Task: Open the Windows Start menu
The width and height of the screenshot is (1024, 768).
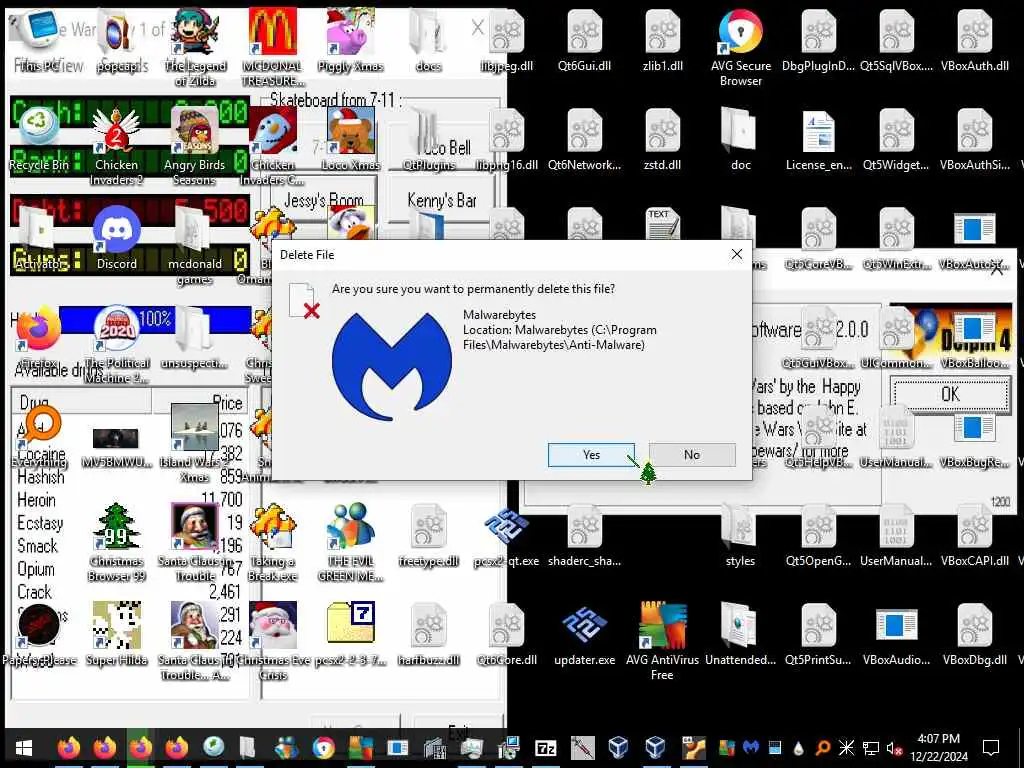Action: click(24, 748)
